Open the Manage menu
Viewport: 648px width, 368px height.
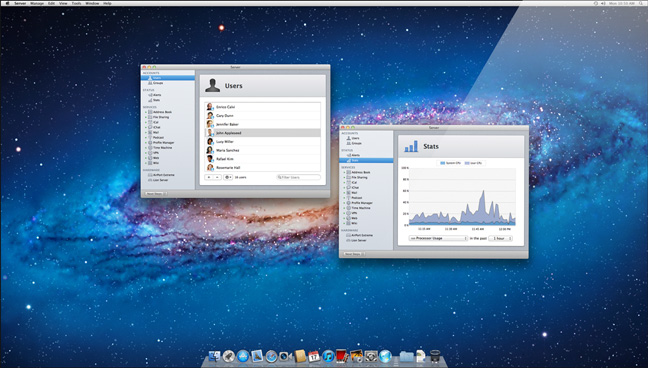[x=37, y=3]
